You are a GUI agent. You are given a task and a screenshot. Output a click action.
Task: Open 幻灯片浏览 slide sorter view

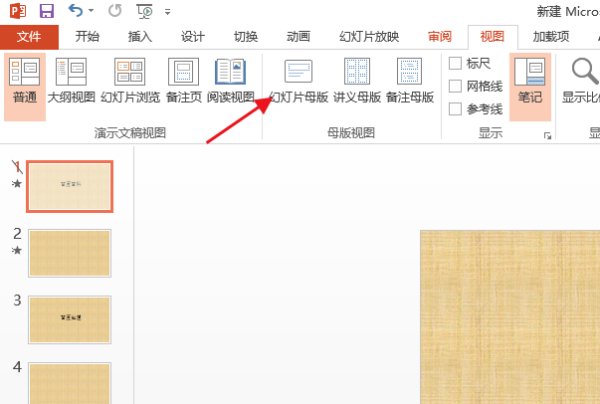tap(130, 81)
